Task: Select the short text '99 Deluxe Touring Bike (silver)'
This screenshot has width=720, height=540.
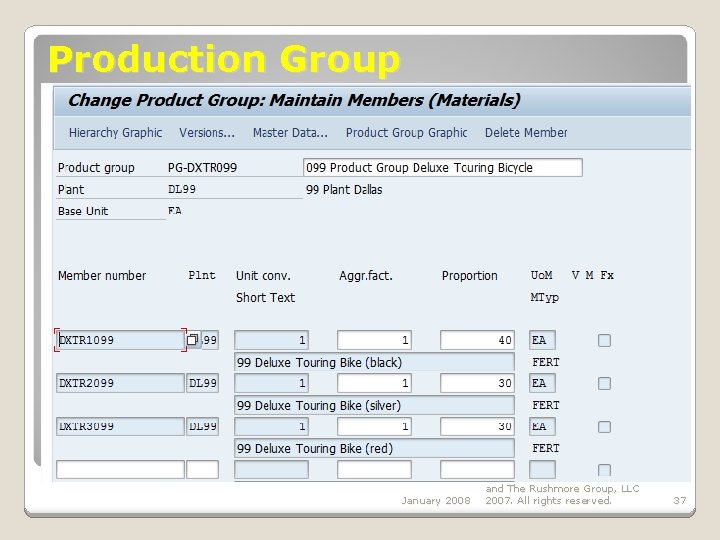Action: 374,405
